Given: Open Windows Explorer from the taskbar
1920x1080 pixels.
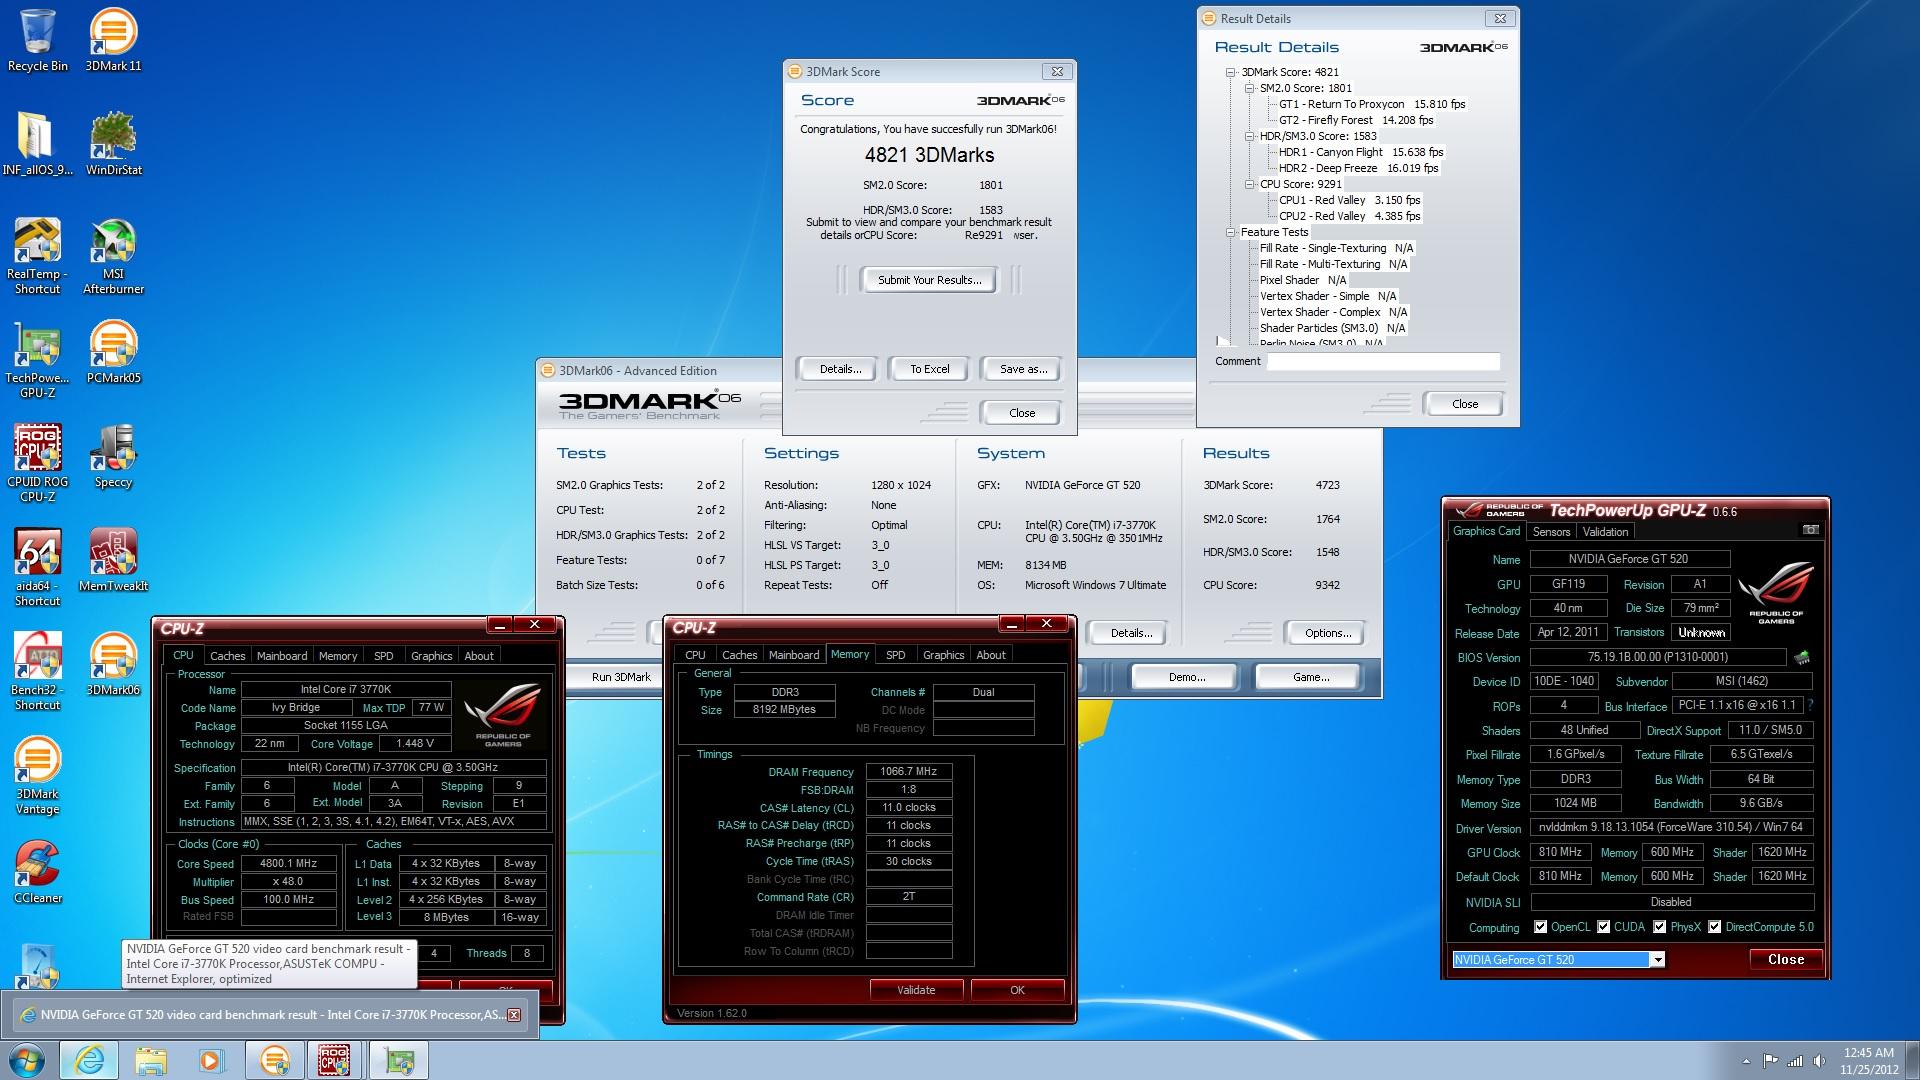Looking at the screenshot, I should (x=151, y=1060).
